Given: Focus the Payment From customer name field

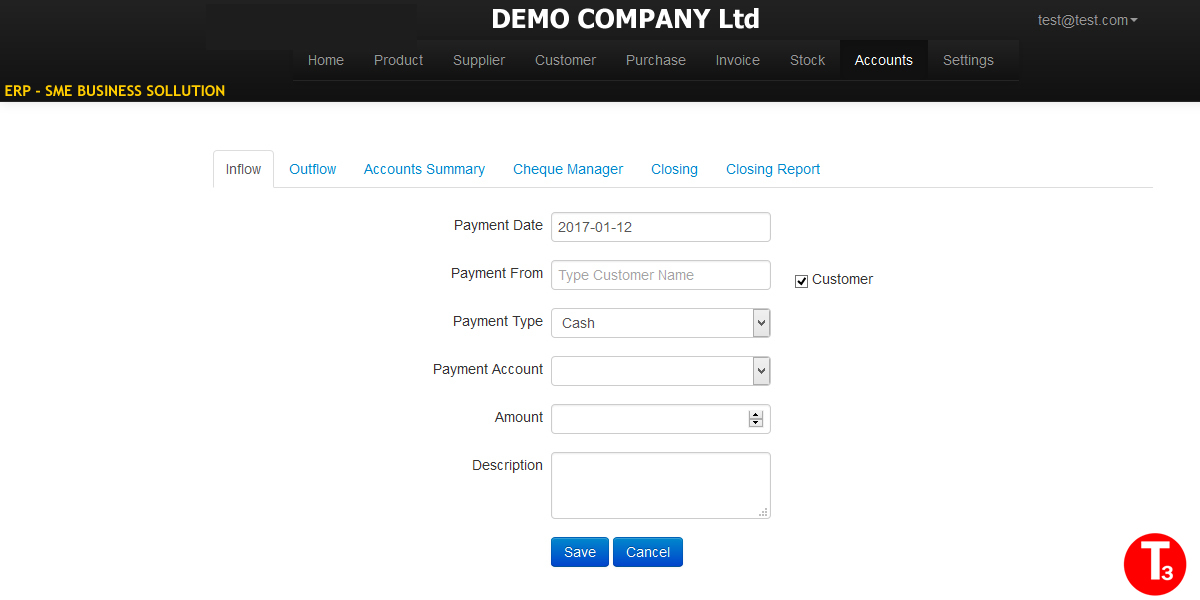Looking at the screenshot, I should tap(661, 275).
